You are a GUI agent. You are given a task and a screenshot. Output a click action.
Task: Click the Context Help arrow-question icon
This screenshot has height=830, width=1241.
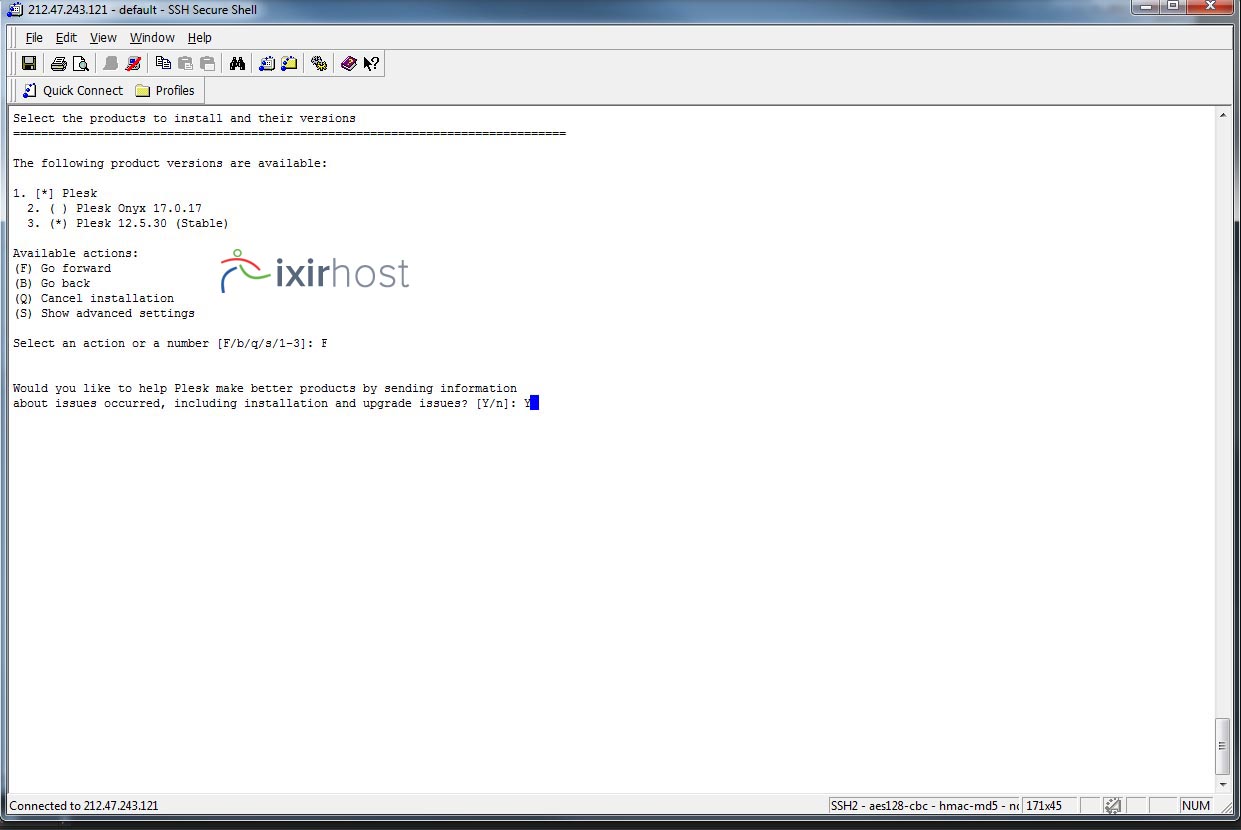point(371,64)
